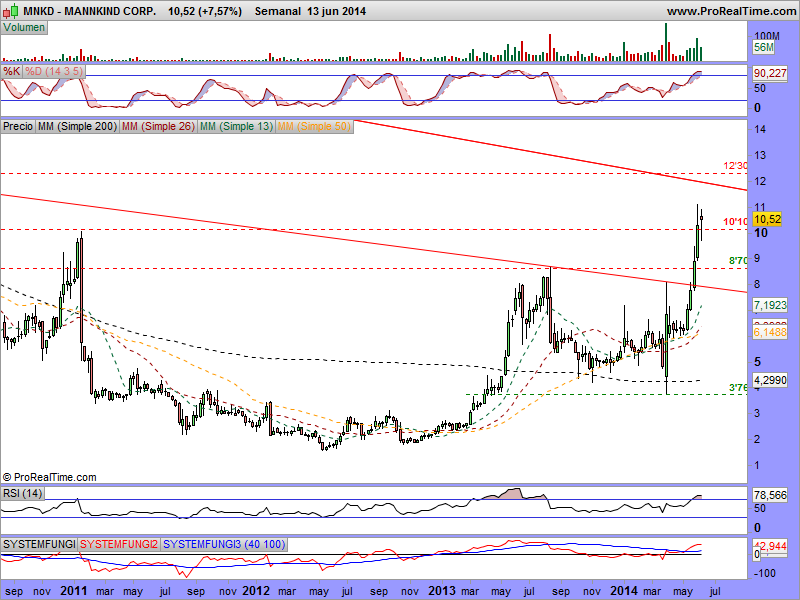Select the green 3'76 support label
This screenshot has width=800, height=600.
coord(738,388)
